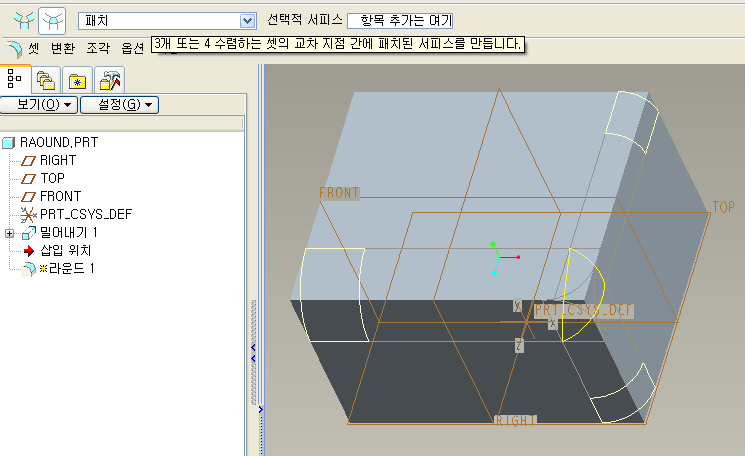Screen dimensions: 745x456
Task: Open the hammer tools navigator tab
Action: [110, 80]
